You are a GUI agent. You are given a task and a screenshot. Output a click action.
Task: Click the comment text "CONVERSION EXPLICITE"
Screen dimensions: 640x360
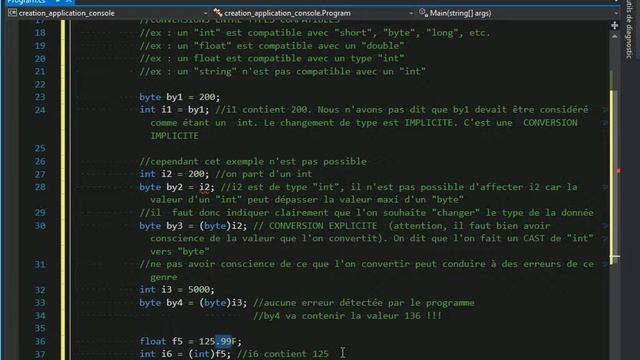(x=322, y=226)
